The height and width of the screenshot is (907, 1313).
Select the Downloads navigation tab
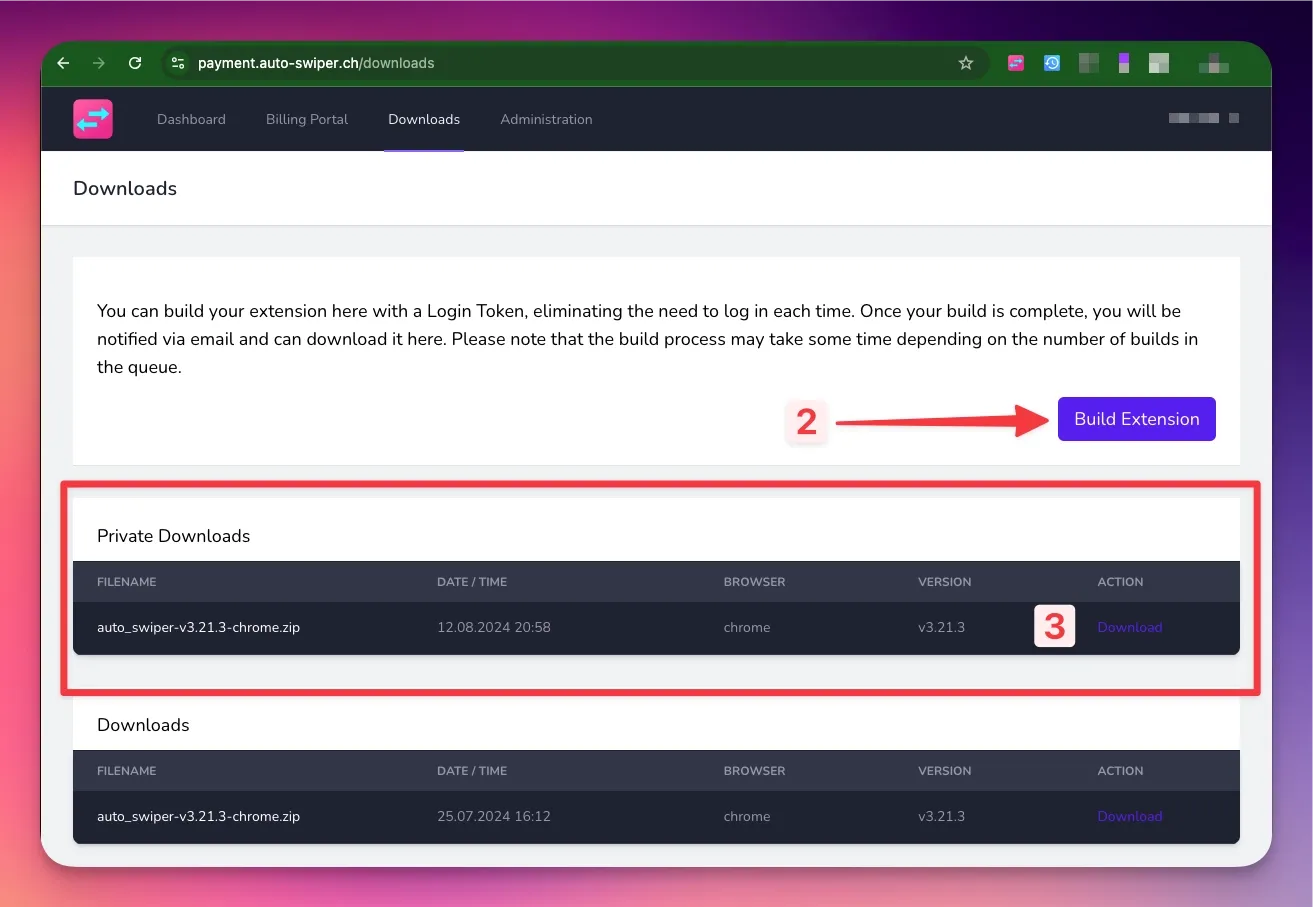pyautogui.click(x=424, y=119)
